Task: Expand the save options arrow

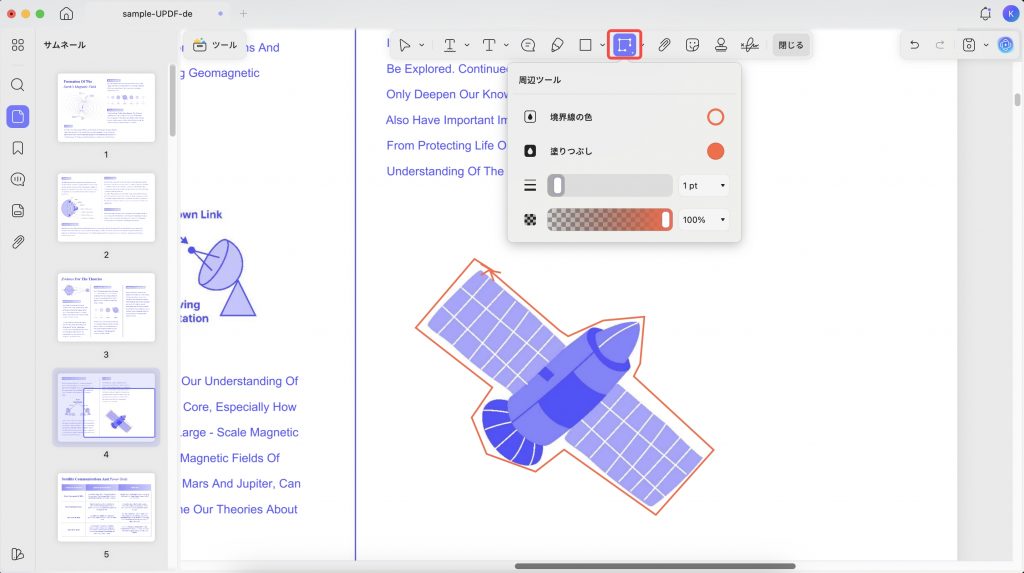Action: 986,45
